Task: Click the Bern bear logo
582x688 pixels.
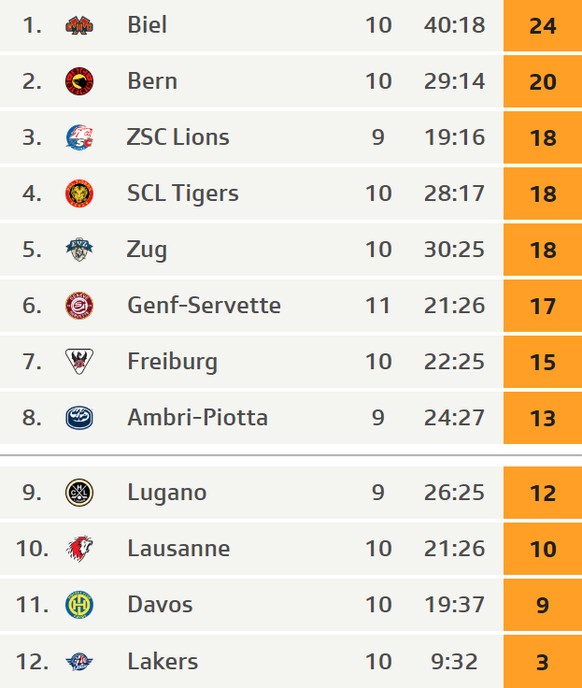Action: [x=79, y=81]
